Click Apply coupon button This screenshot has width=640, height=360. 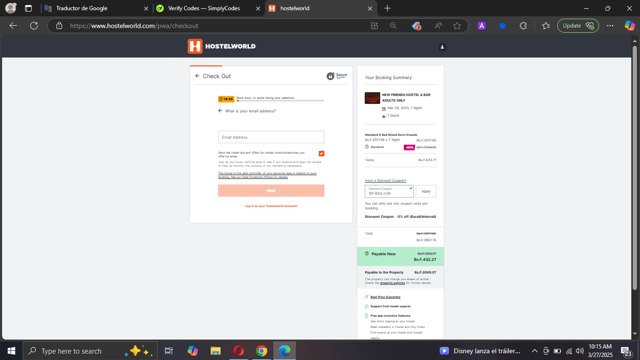click(x=426, y=191)
